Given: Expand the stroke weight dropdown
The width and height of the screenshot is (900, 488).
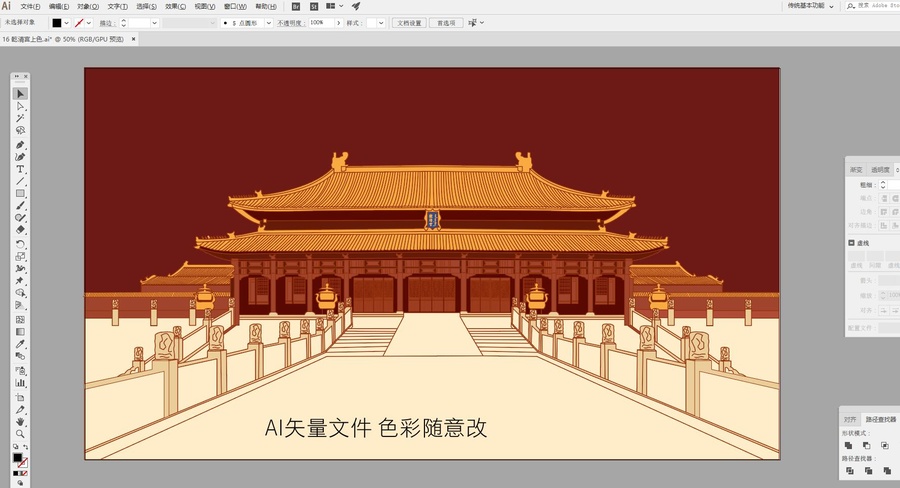Looking at the screenshot, I should pyautogui.click(x=154, y=23).
